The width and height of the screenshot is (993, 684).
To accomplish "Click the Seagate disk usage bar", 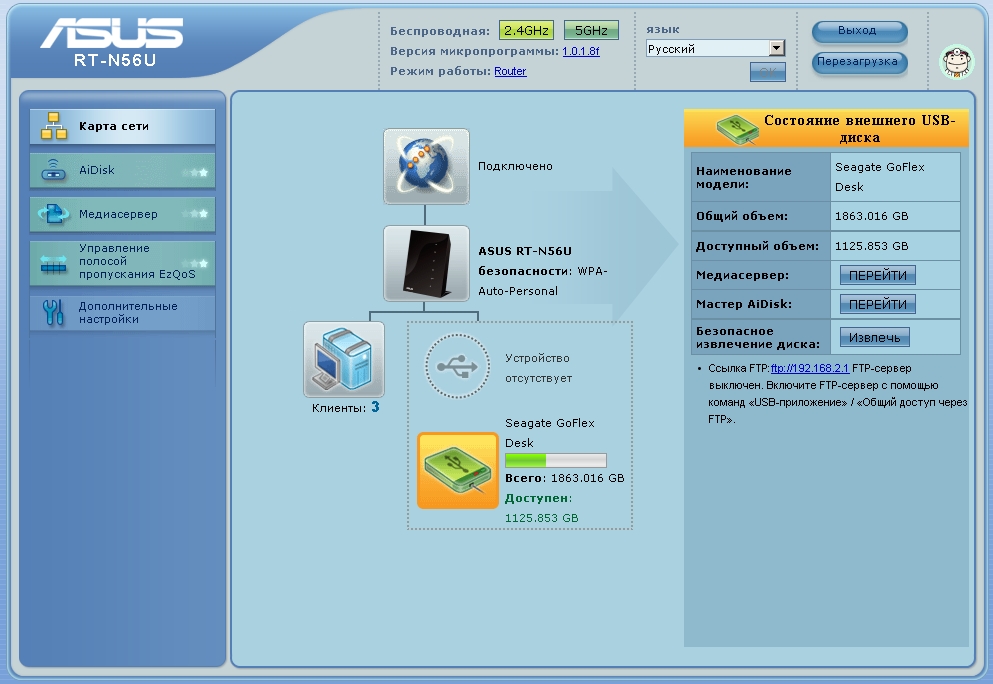I will (555, 461).
